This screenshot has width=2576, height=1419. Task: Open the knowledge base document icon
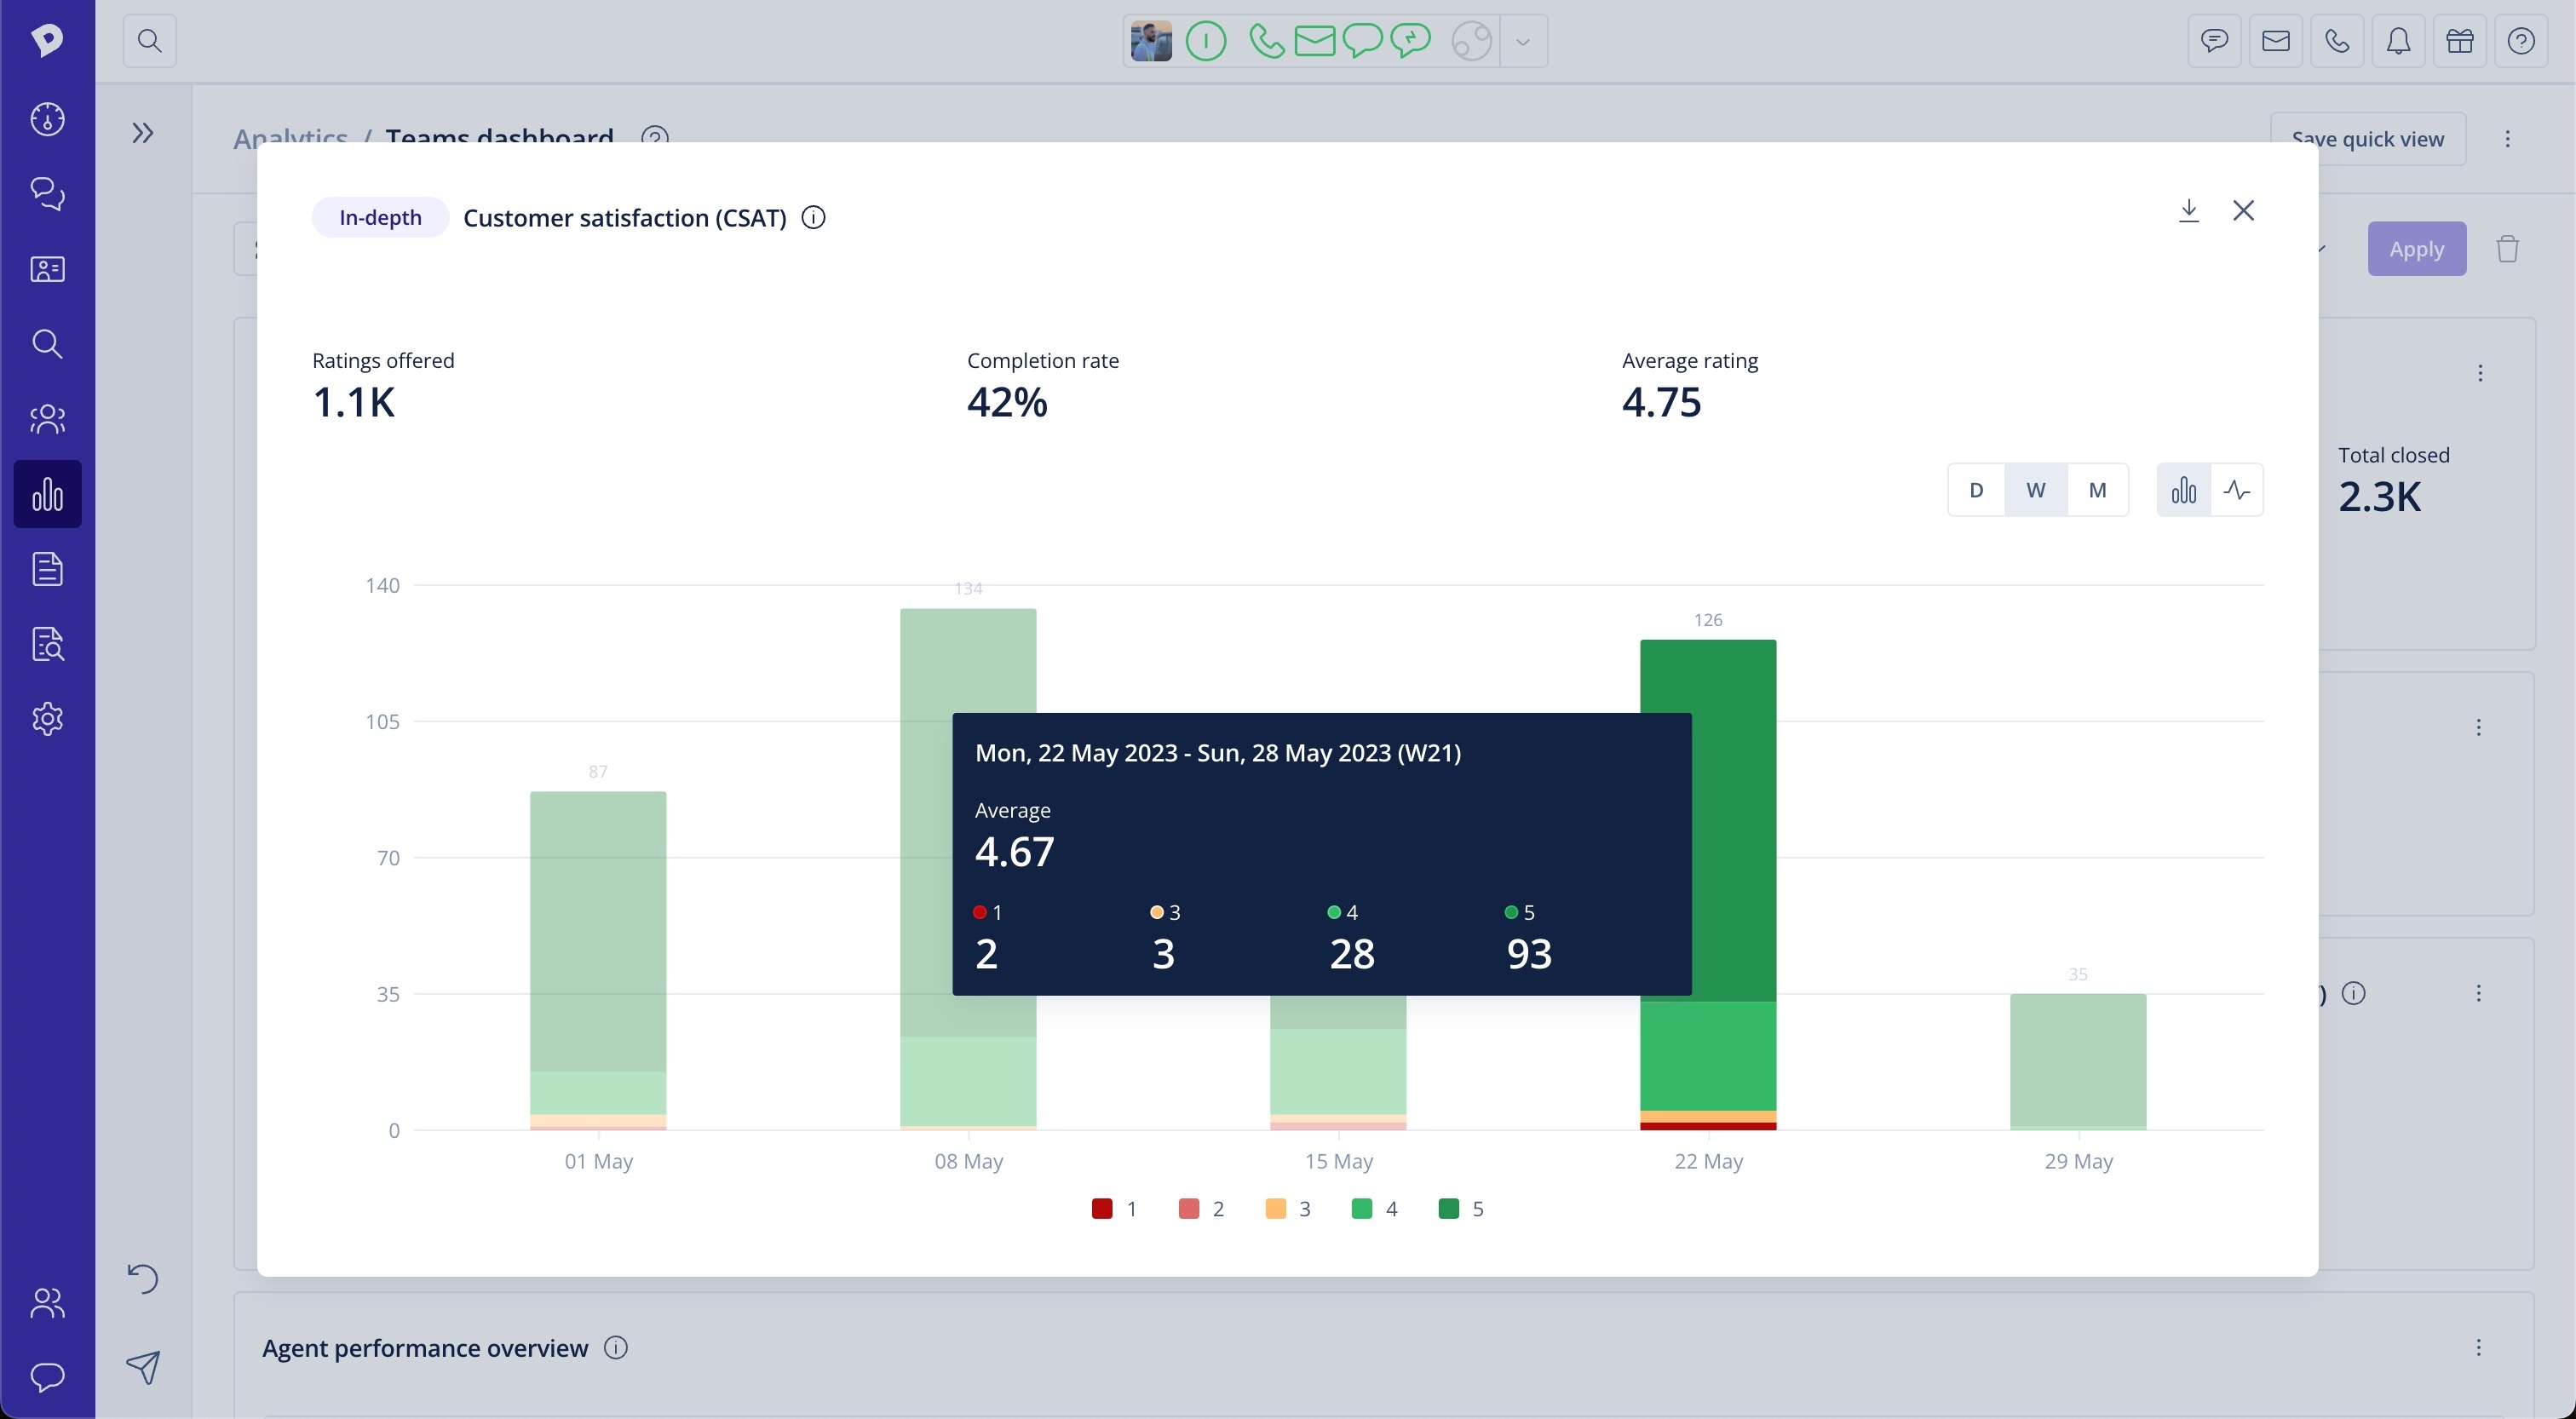[47, 569]
